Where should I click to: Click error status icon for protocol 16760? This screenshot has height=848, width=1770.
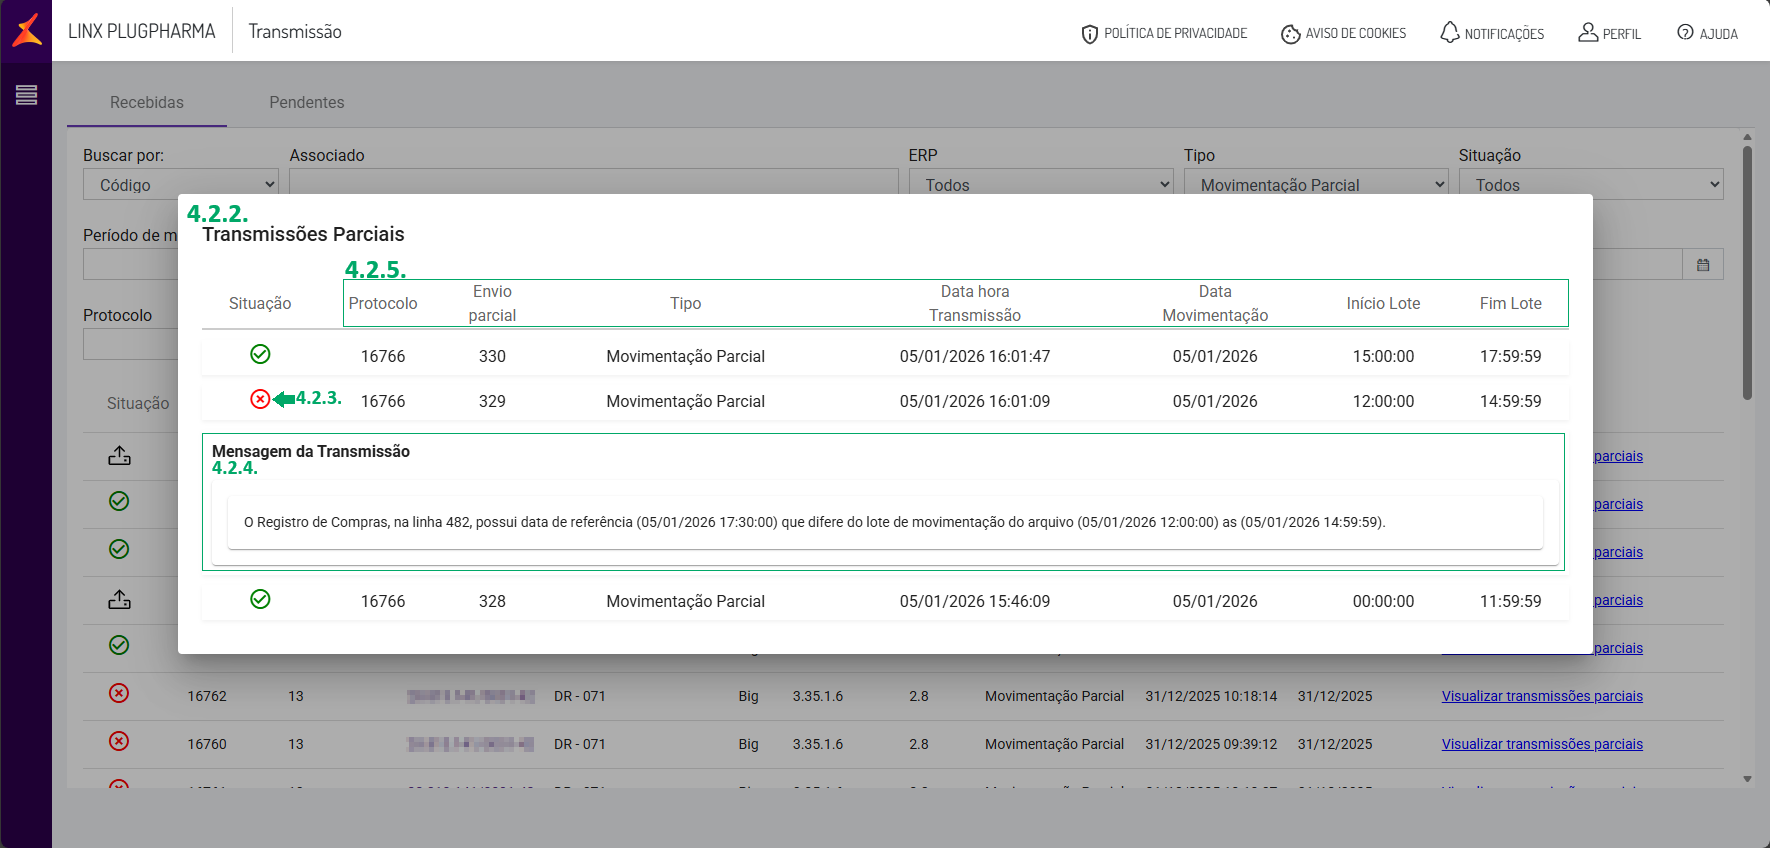(x=119, y=742)
